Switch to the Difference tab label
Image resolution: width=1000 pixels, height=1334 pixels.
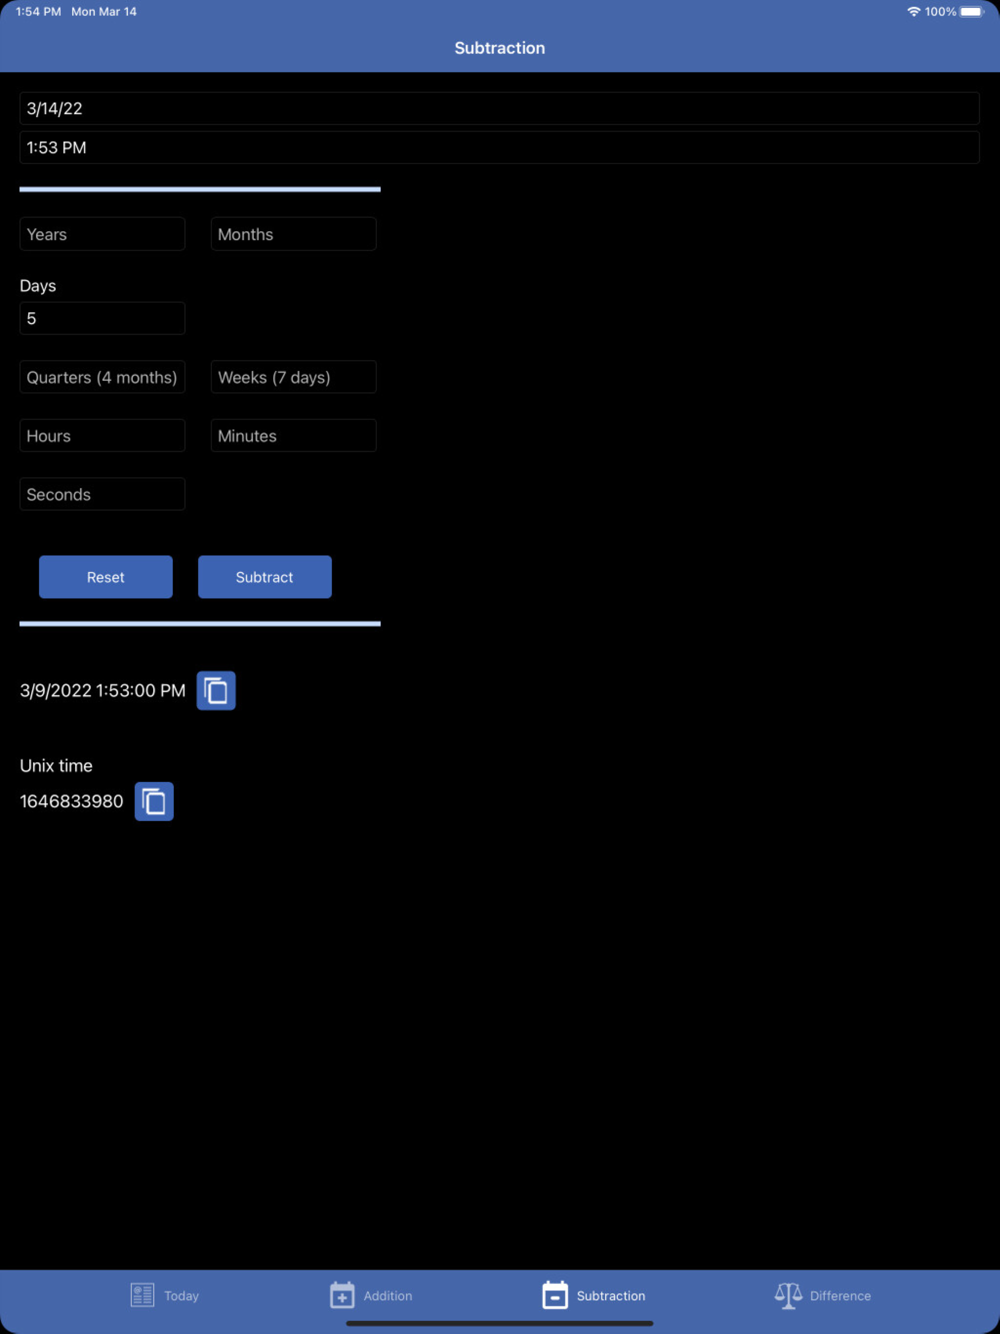840,1296
